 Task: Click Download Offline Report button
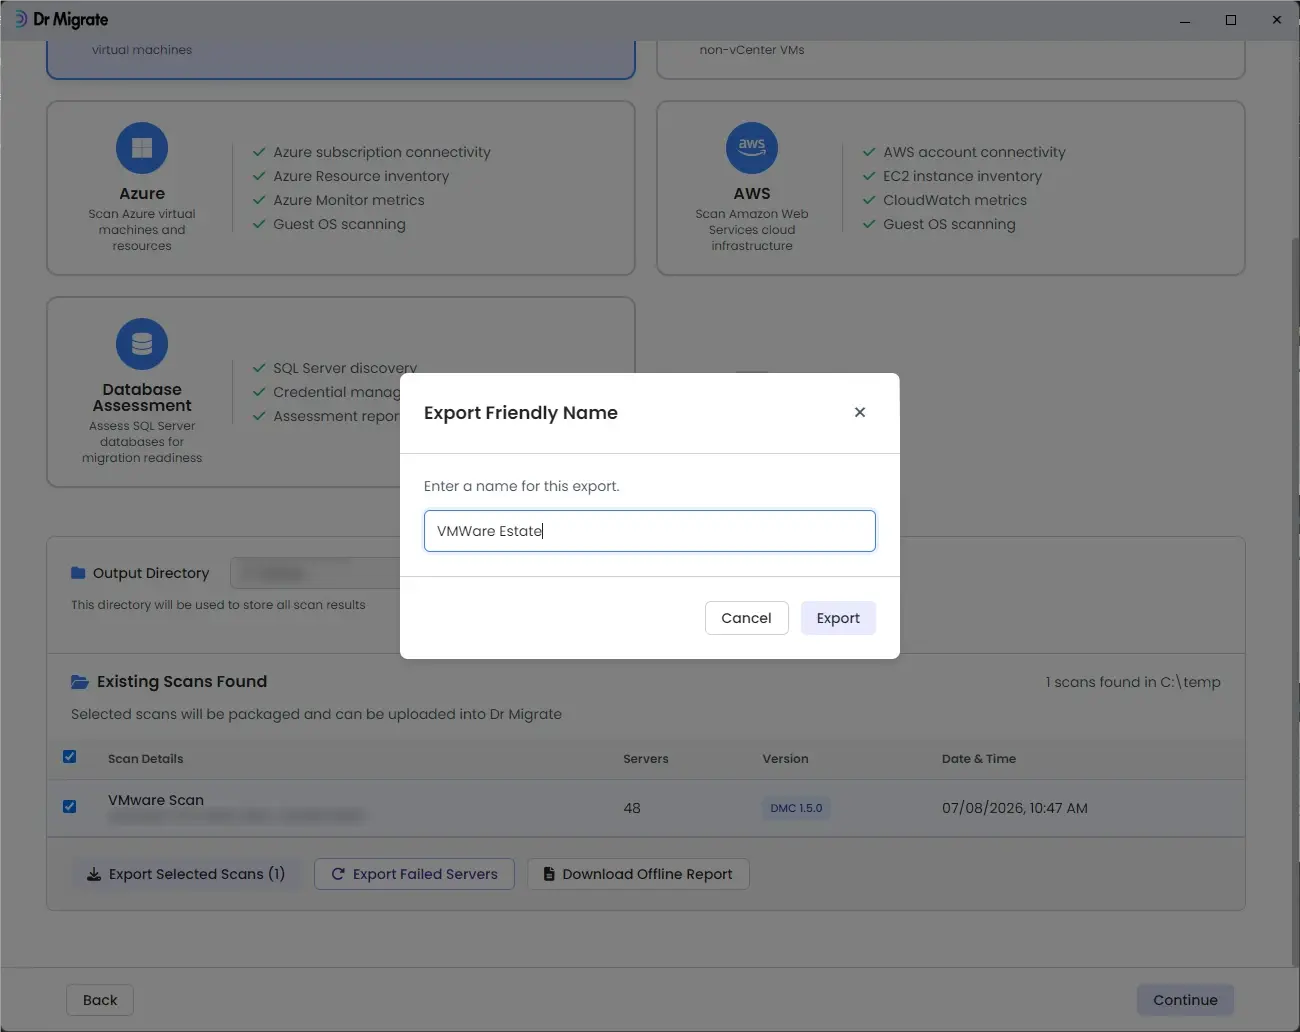click(x=638, y=874)
